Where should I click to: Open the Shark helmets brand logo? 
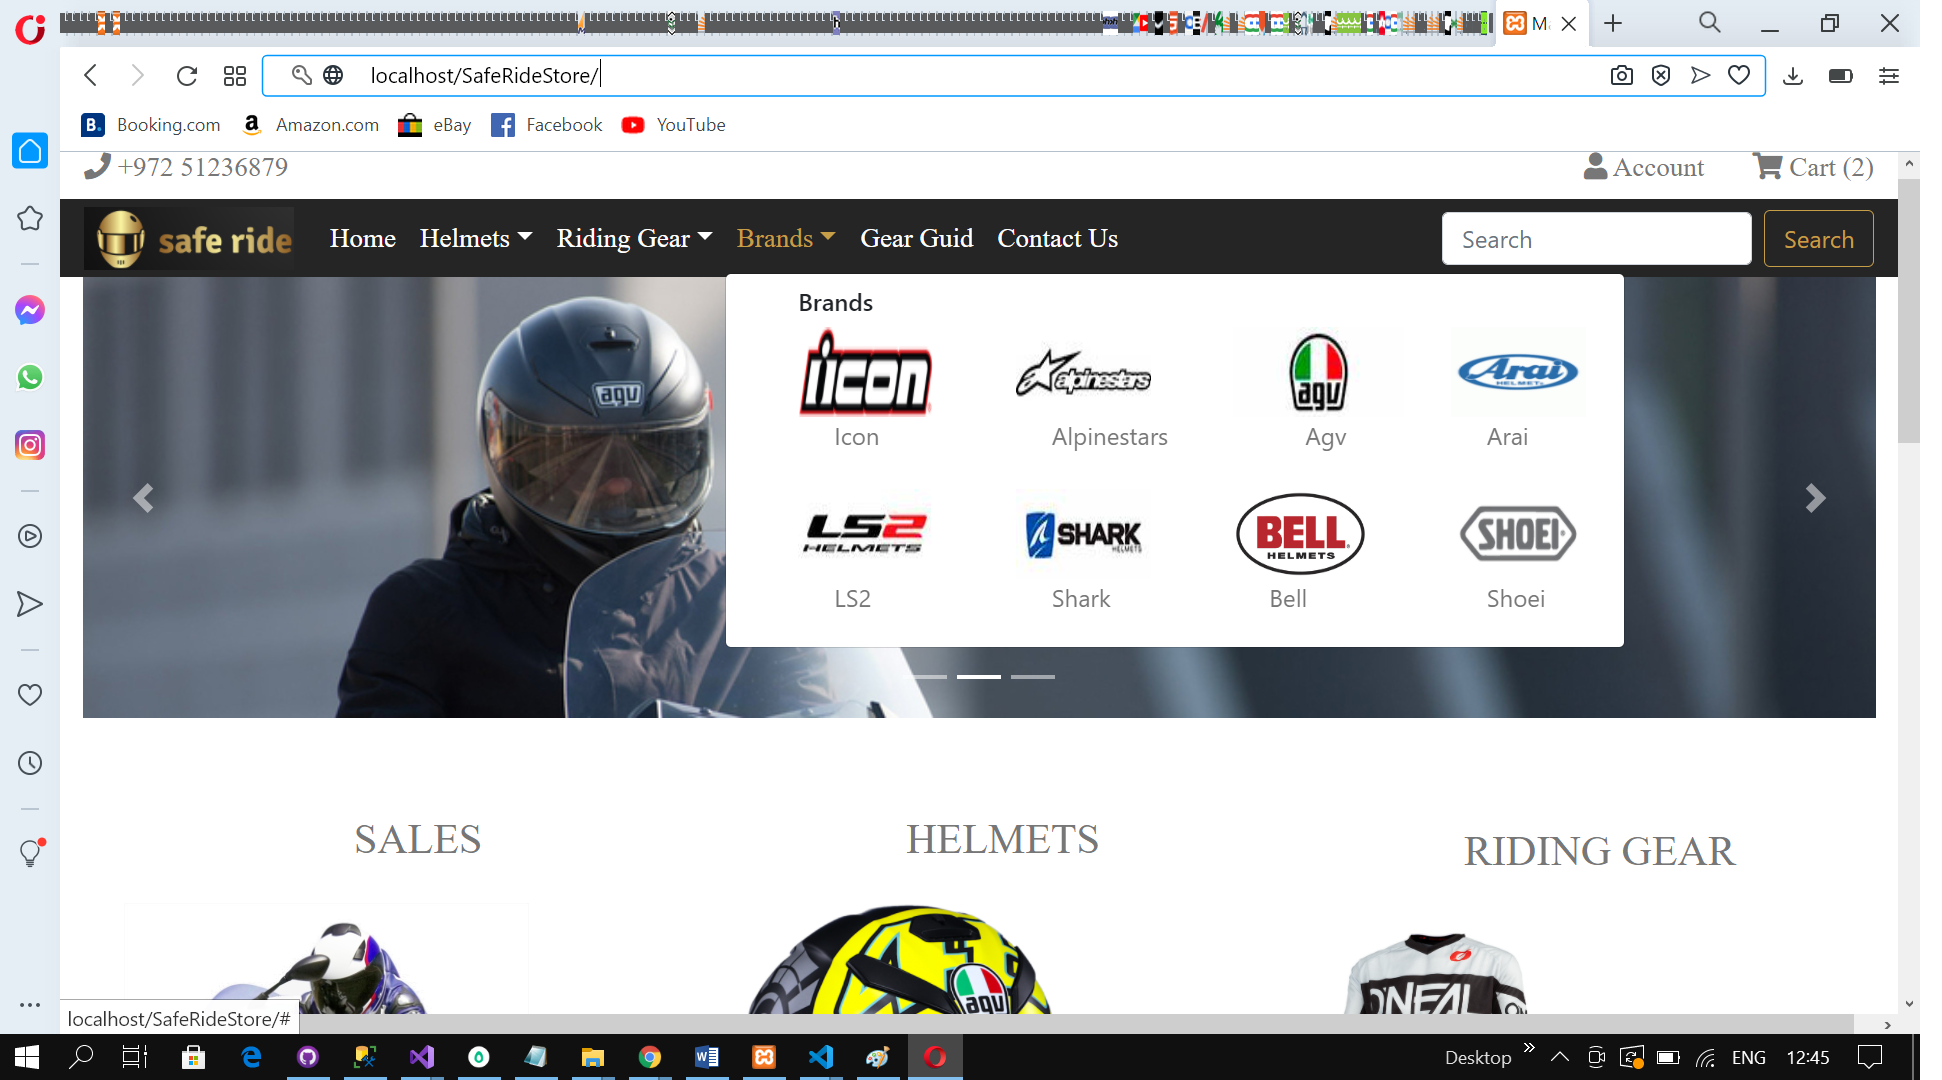click(x=1083, y=534)
